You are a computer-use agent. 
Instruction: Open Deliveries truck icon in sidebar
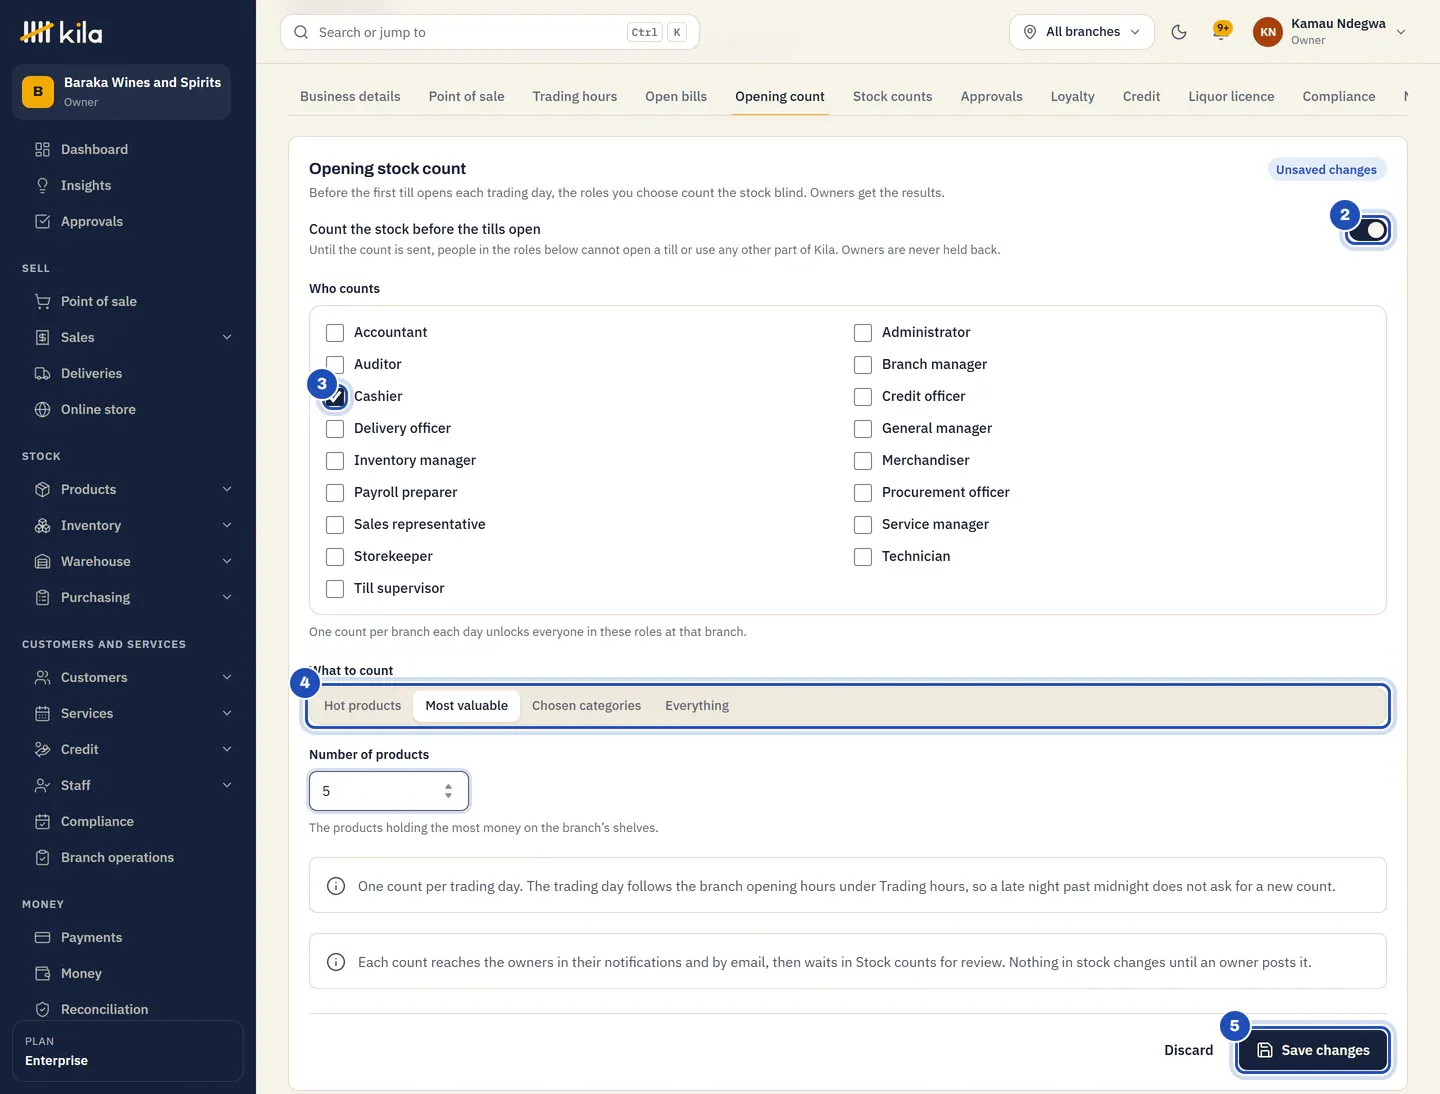coord(42,373)
